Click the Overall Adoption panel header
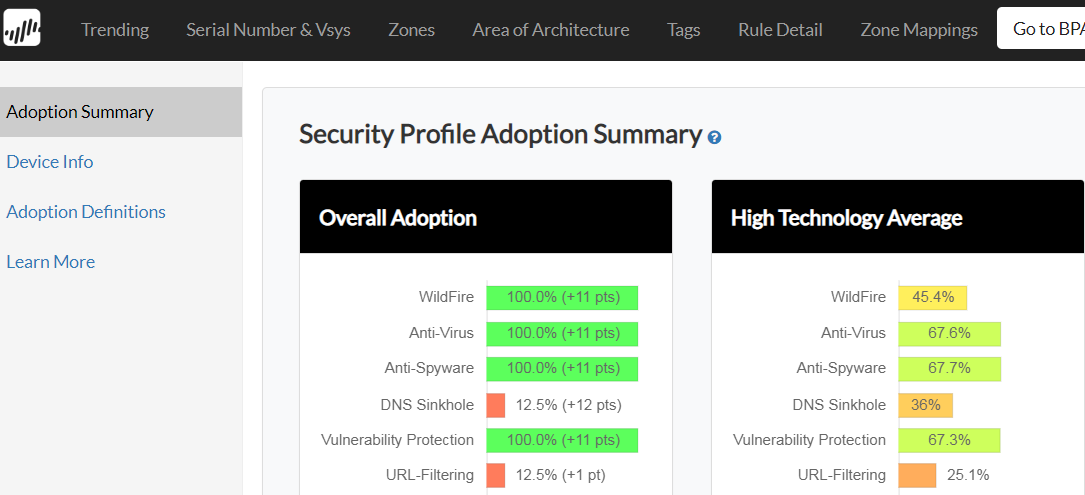This screenshot has height=495, width=1085. [x=485, y=217]
